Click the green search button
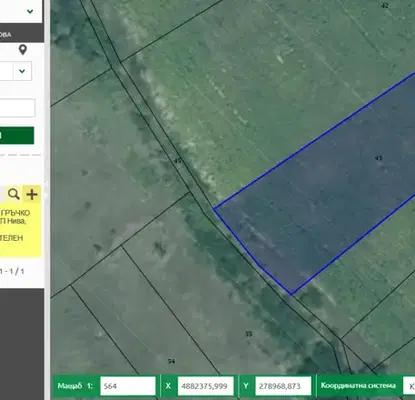415x400 pixels. tap(17, 135)
